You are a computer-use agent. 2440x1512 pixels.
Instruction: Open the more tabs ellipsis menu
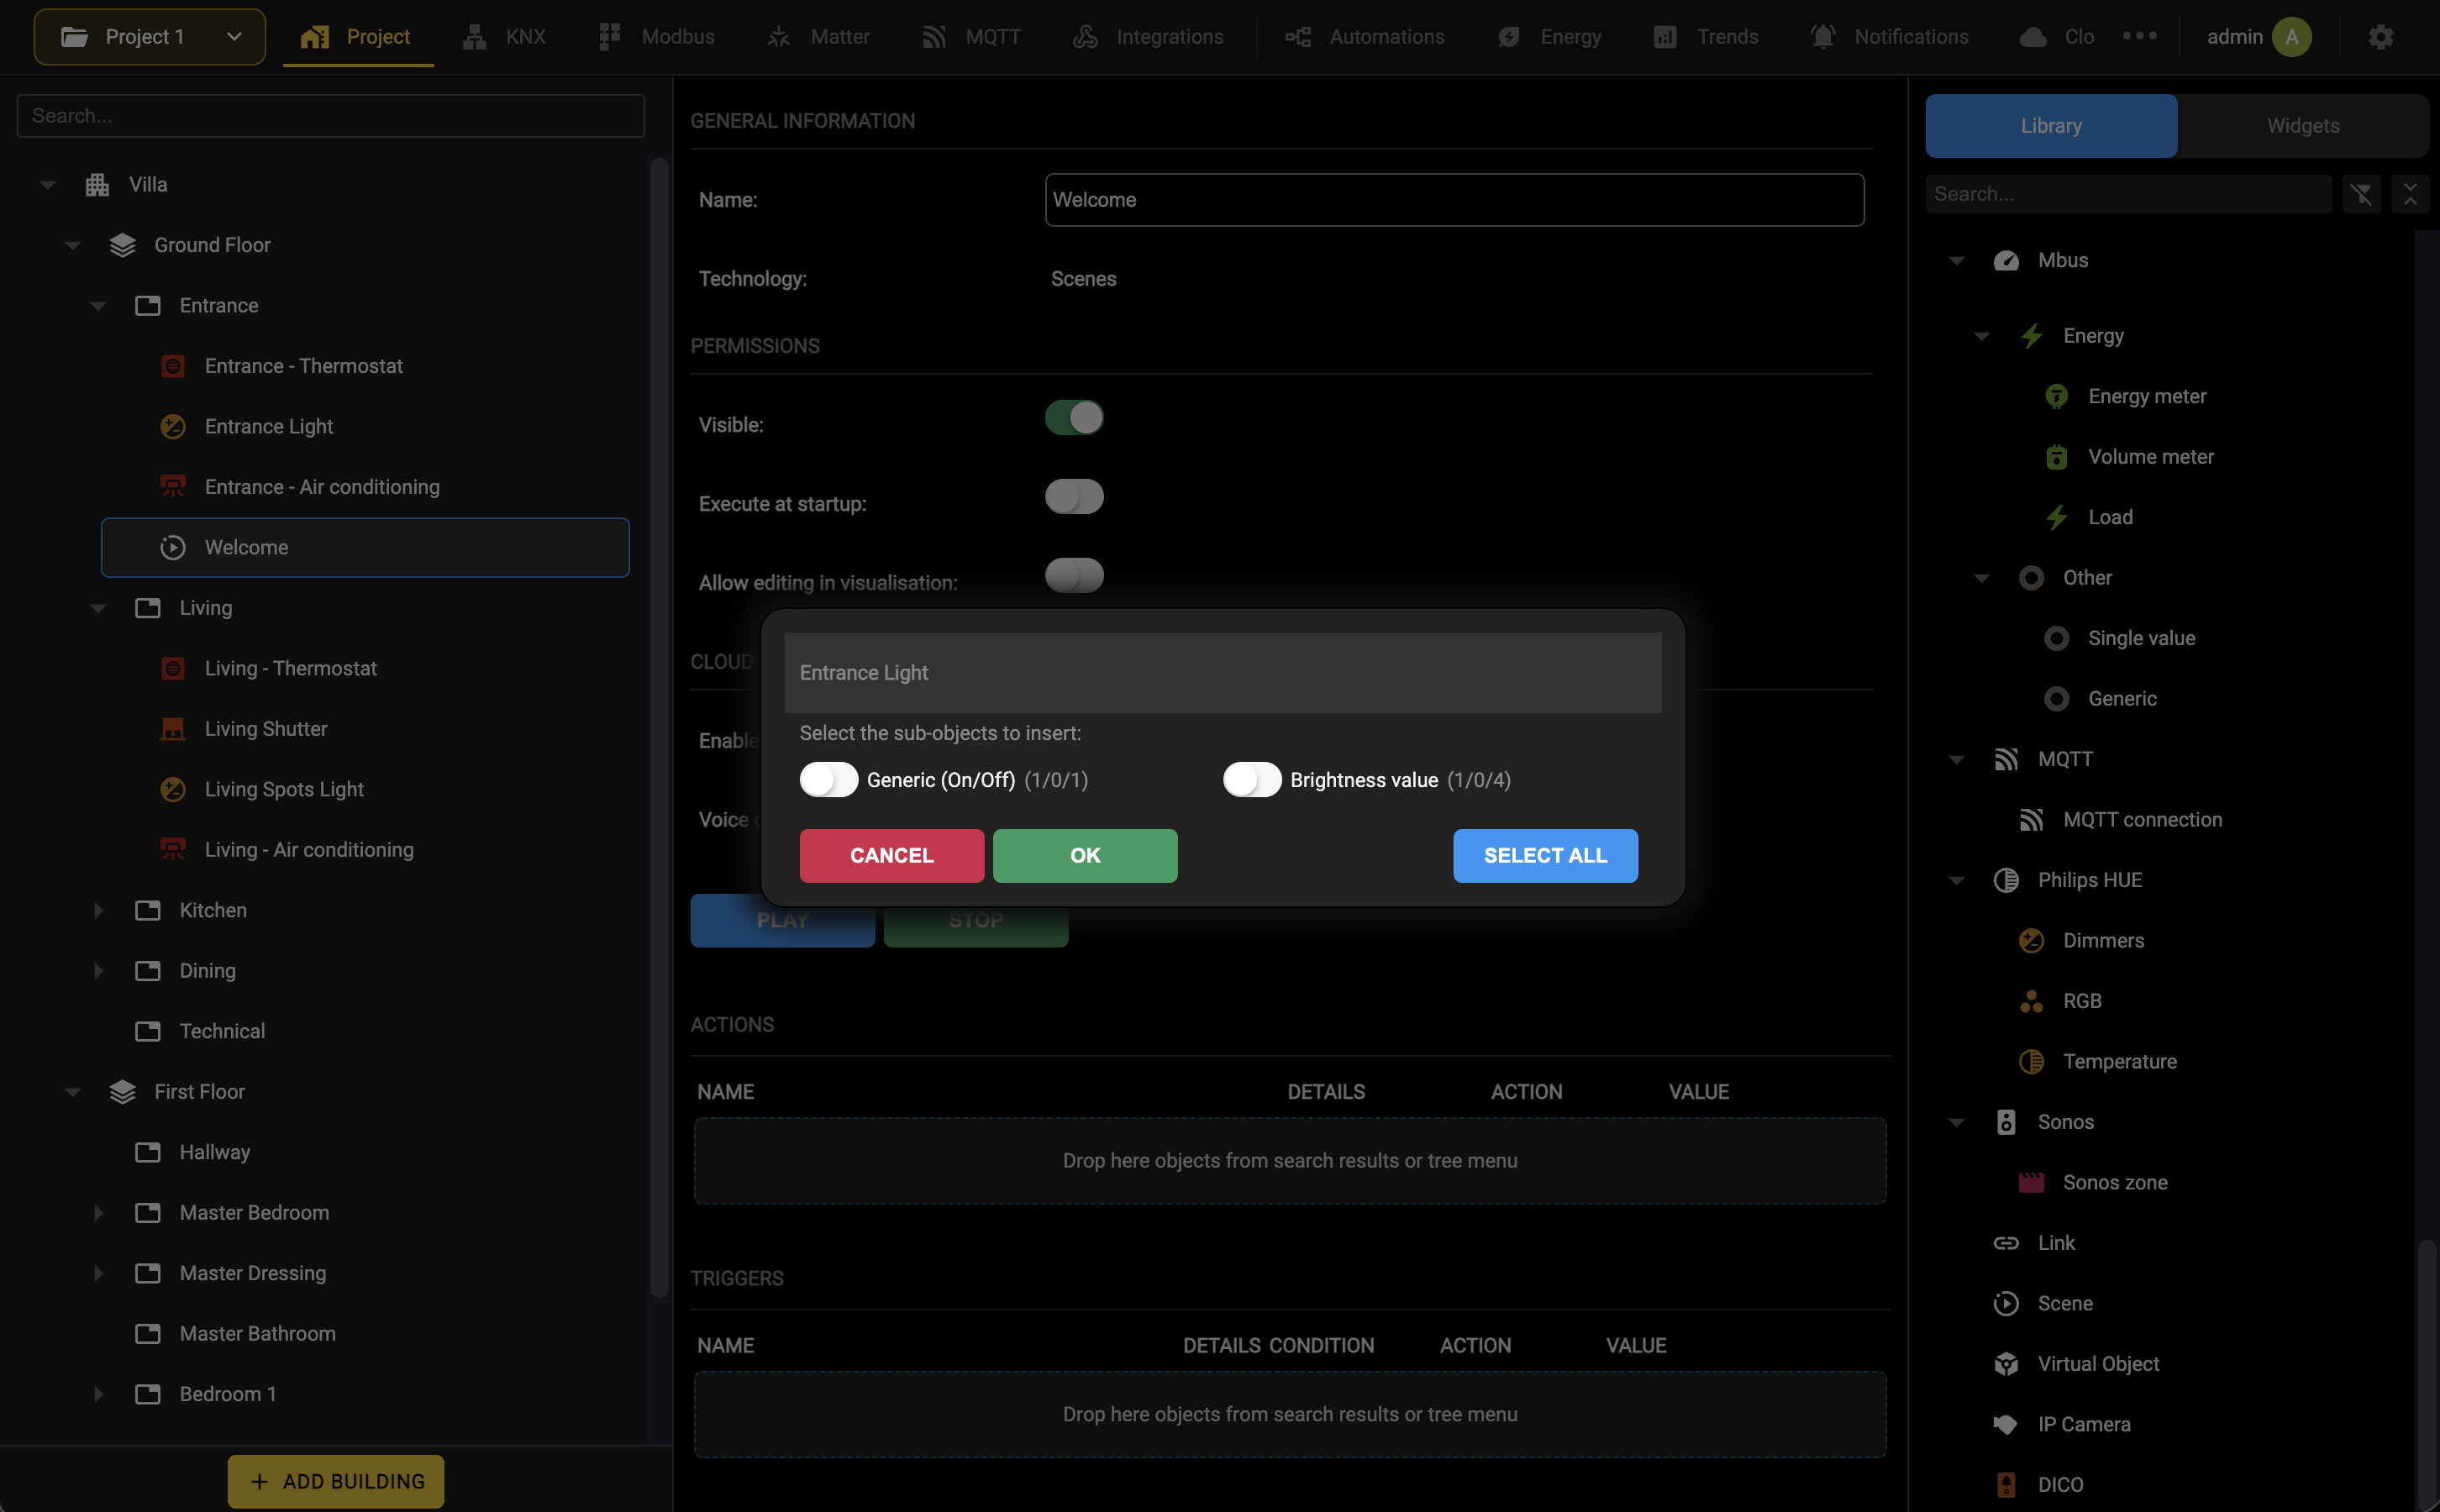2140,36
